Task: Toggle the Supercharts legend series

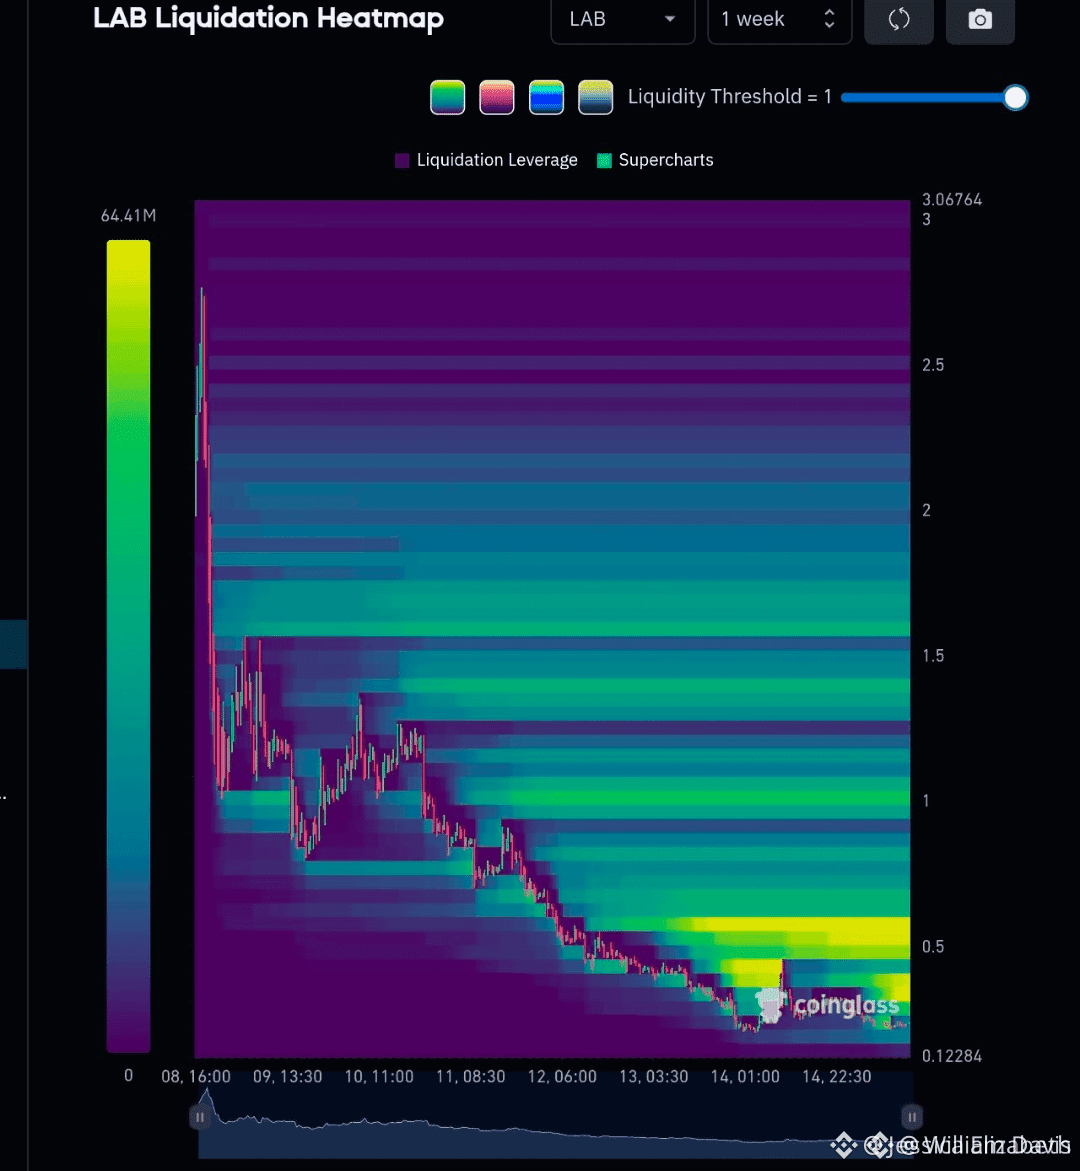Action: pyautogui.click(x=655, y=160)
